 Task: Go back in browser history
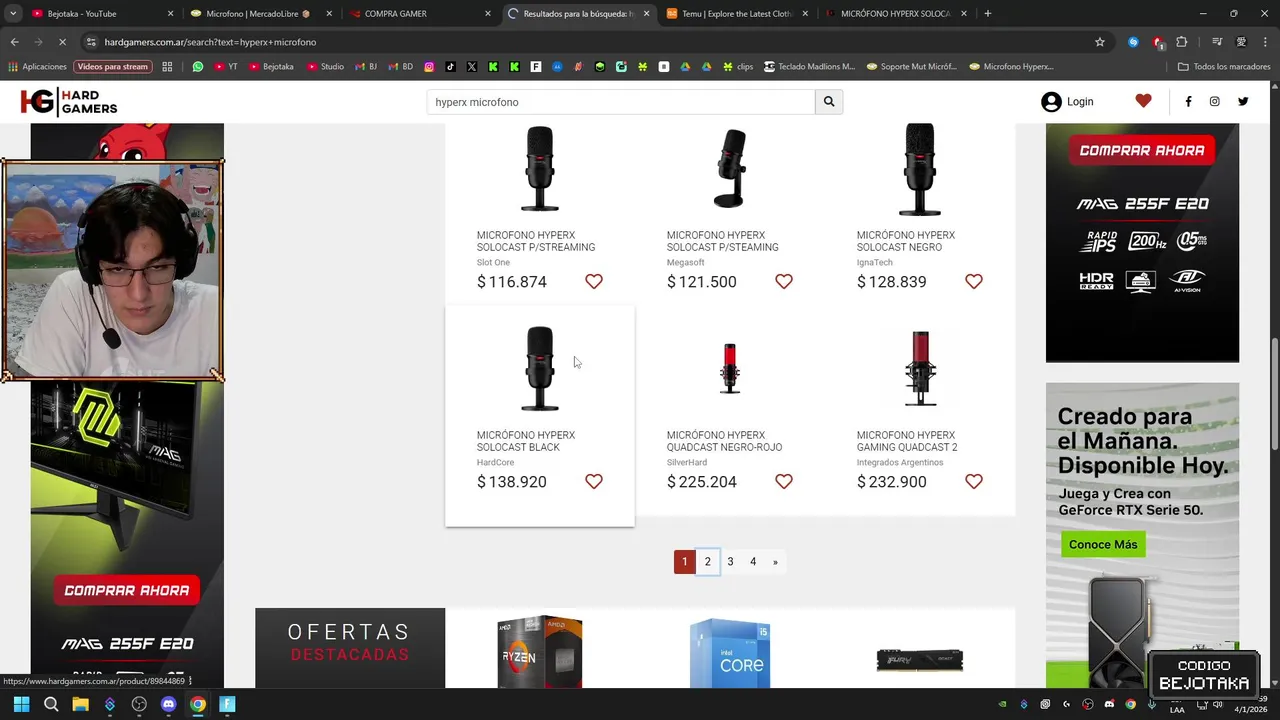click(x=14, y=42)
